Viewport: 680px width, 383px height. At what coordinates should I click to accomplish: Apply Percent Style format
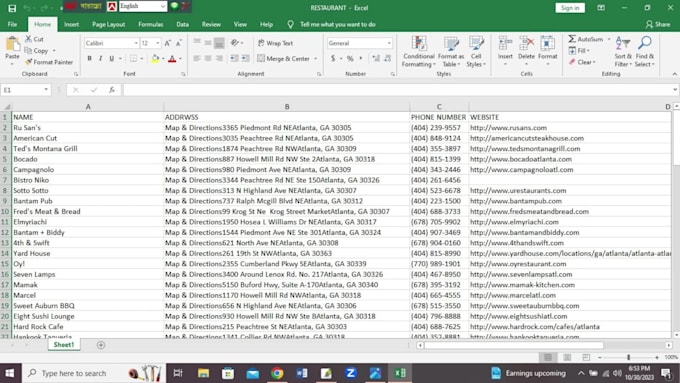point(350,58)
